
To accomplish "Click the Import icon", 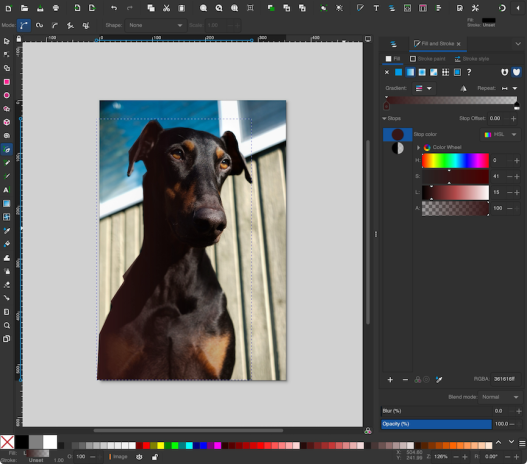I will [x=77, y=8].
